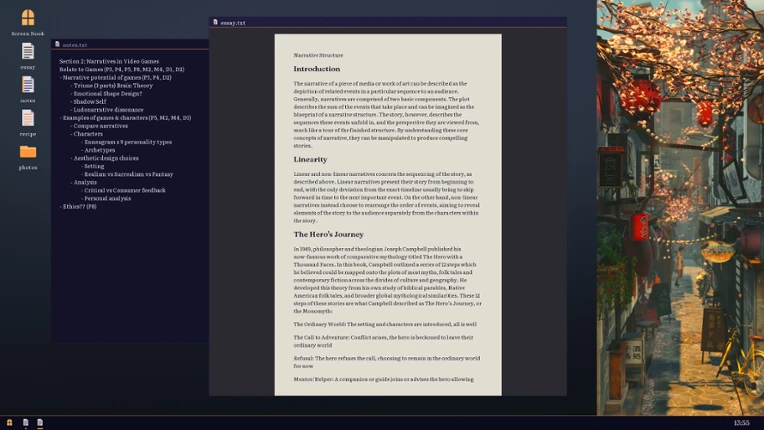Switch to second document in taskbar
Image resolution: width=764 pixels, height=430 pixels.
[40, 423]
